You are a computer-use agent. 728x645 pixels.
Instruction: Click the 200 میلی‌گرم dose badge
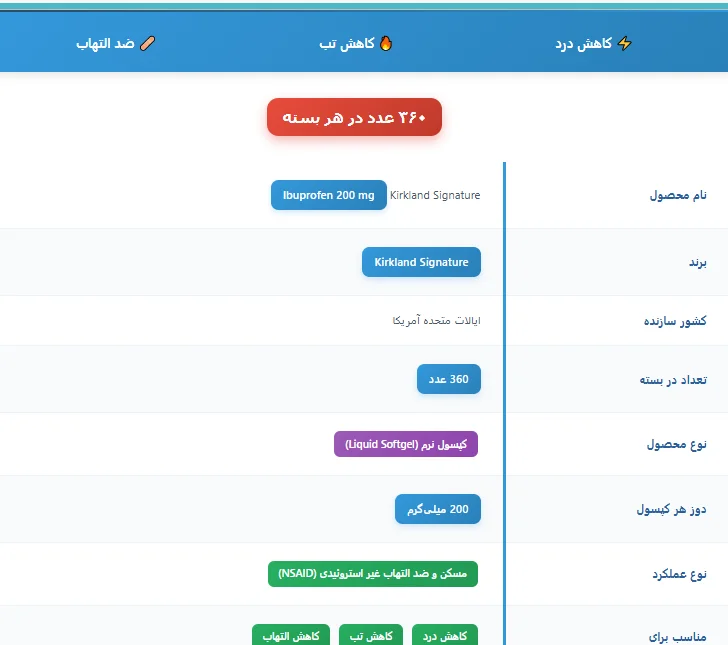tap(438, 509)
